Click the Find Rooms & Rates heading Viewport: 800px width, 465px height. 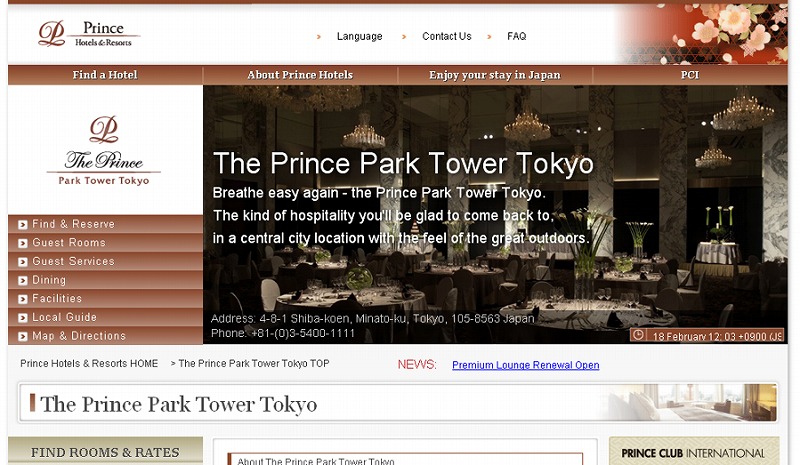click(x=105, y=452)
